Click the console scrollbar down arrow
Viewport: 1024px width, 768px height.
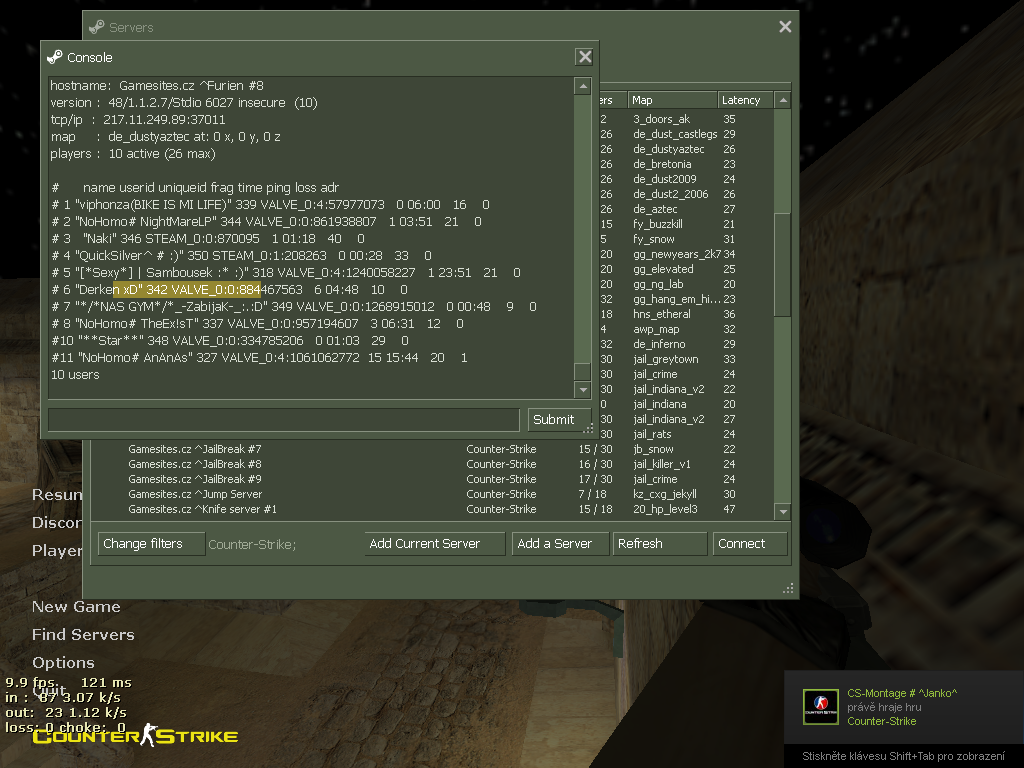point(583,390)
